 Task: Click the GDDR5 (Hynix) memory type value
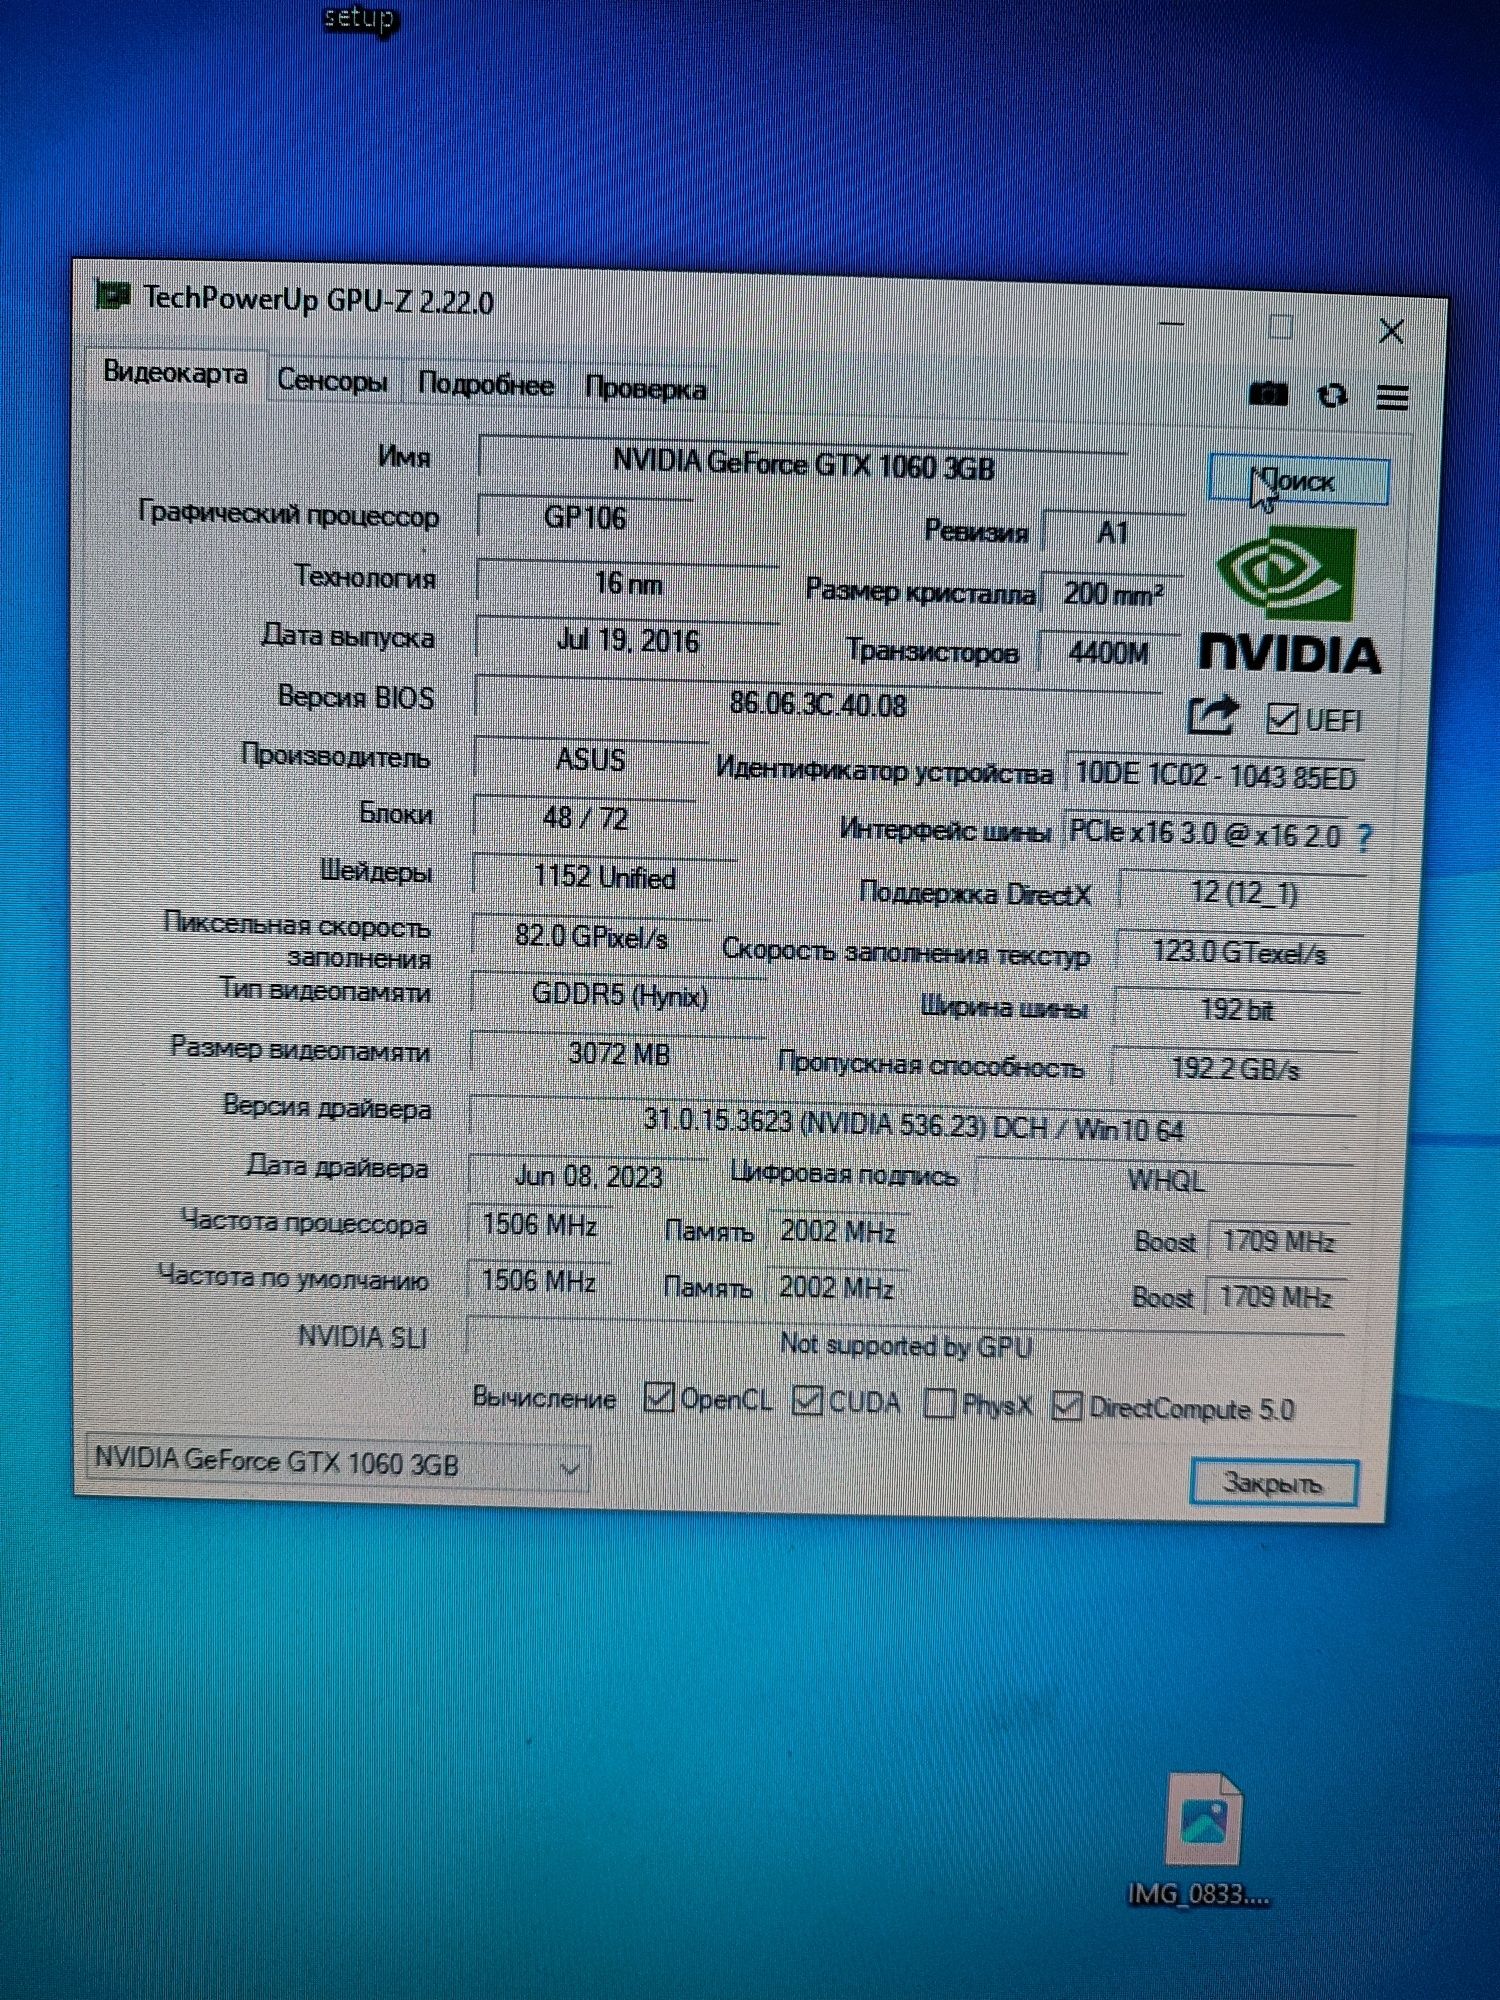[x=619, y=995]
